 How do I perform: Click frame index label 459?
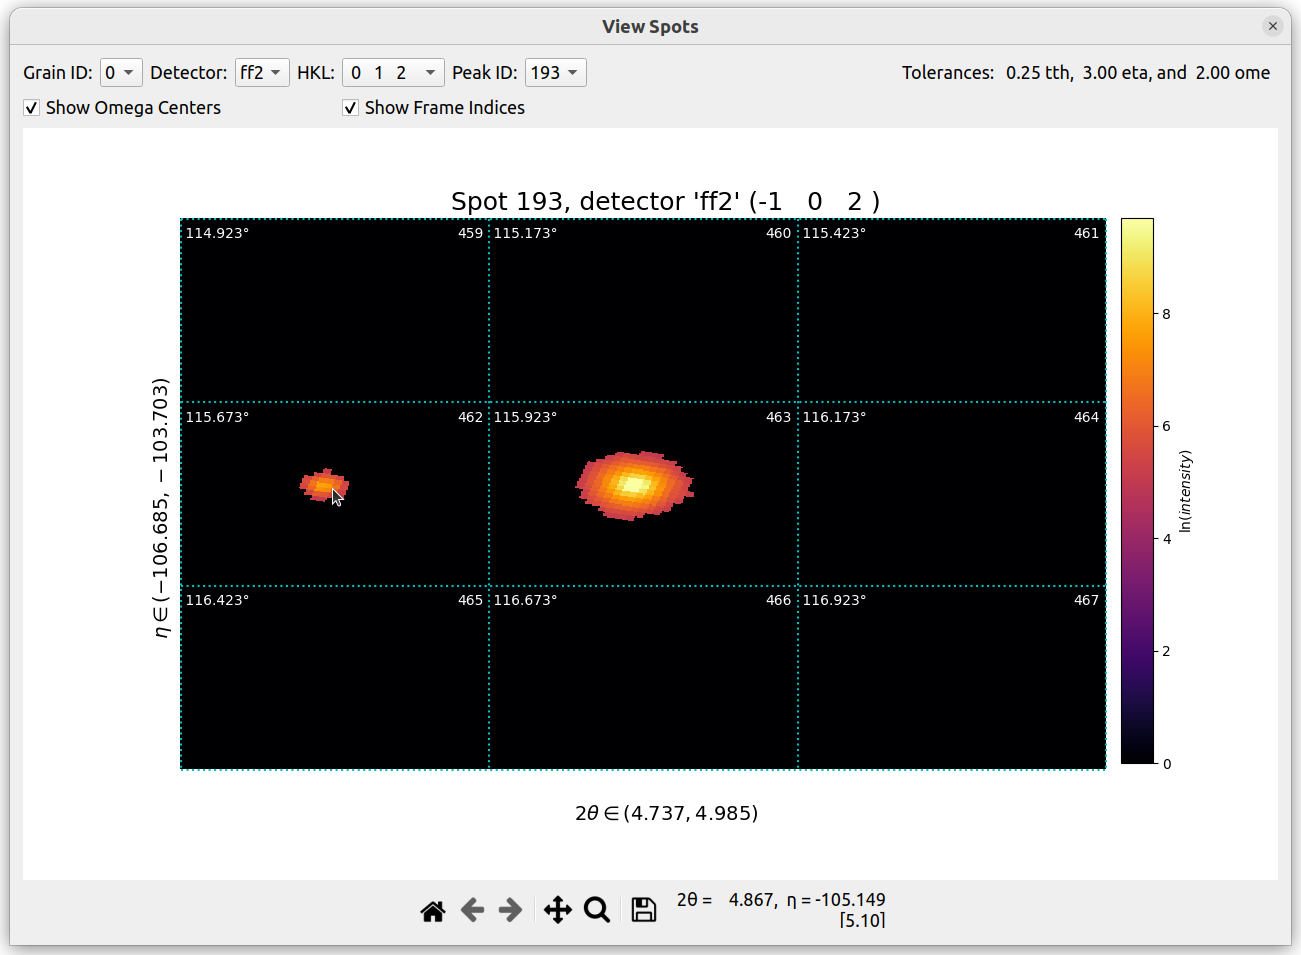tap(470, 233)
